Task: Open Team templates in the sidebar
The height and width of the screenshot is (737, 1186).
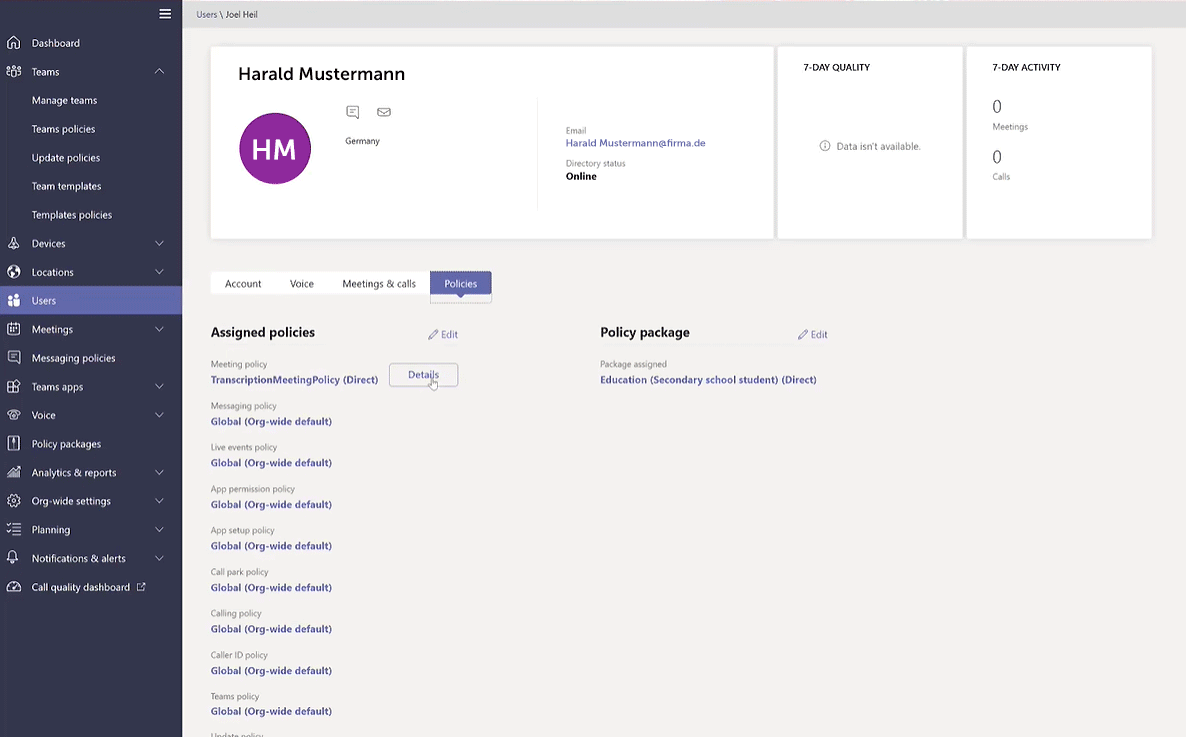Action: [x=67, y=186]
